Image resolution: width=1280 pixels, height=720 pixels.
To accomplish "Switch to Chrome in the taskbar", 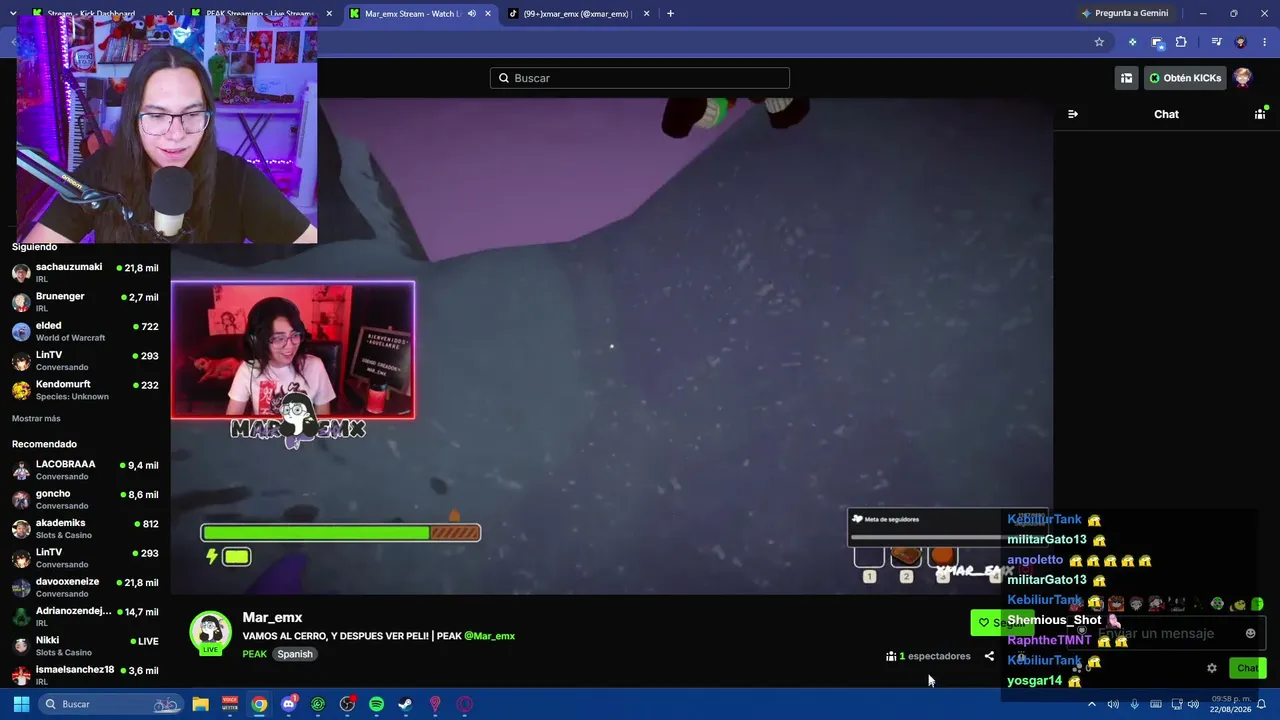I will pos(259,704).
